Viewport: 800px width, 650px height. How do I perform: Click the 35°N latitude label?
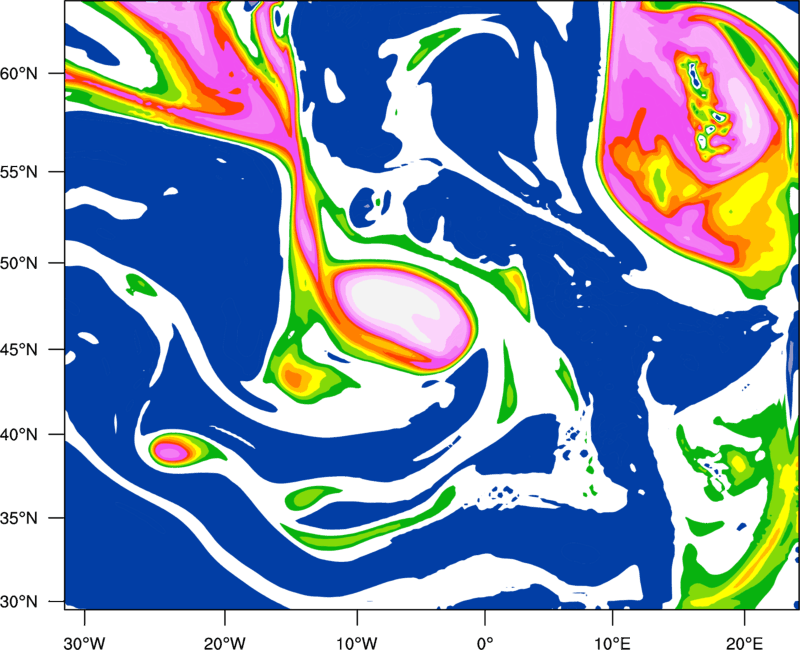(x=19, y=518)
